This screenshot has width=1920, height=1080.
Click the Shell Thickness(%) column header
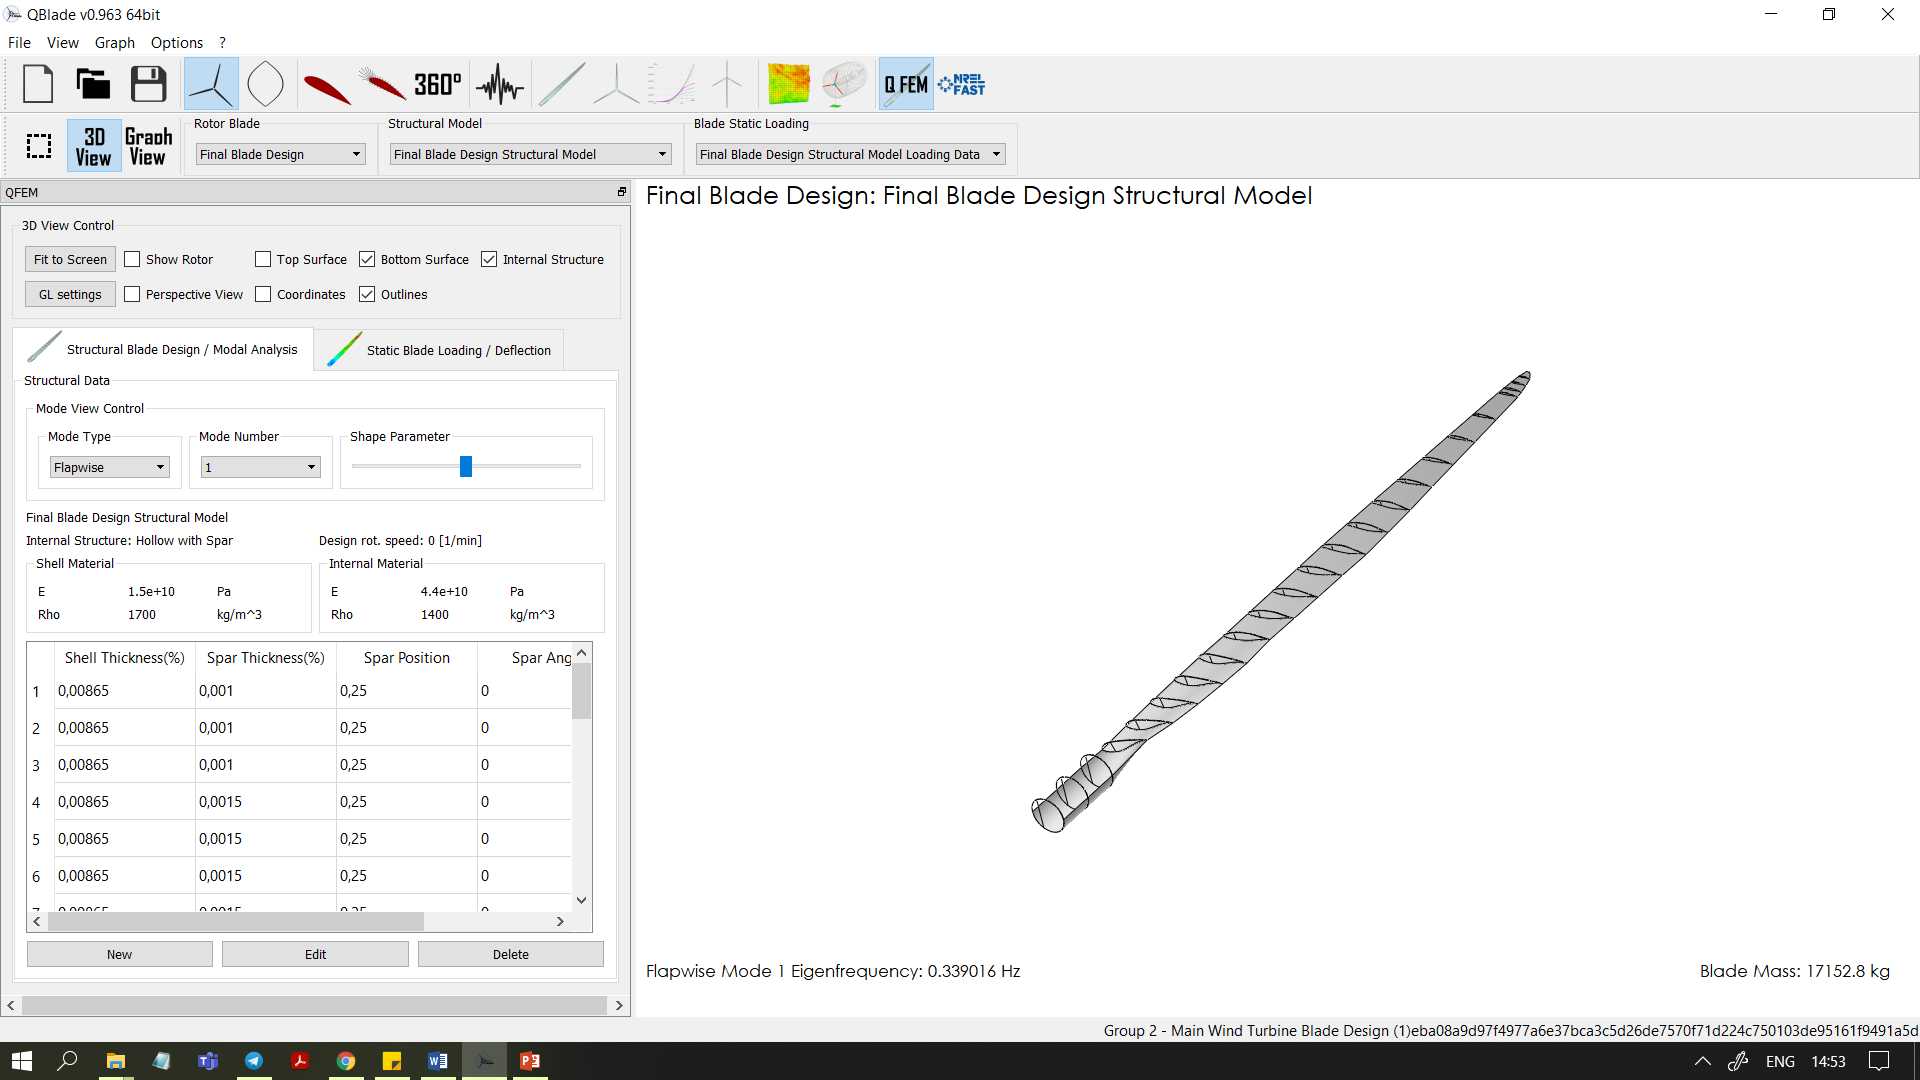125,657
